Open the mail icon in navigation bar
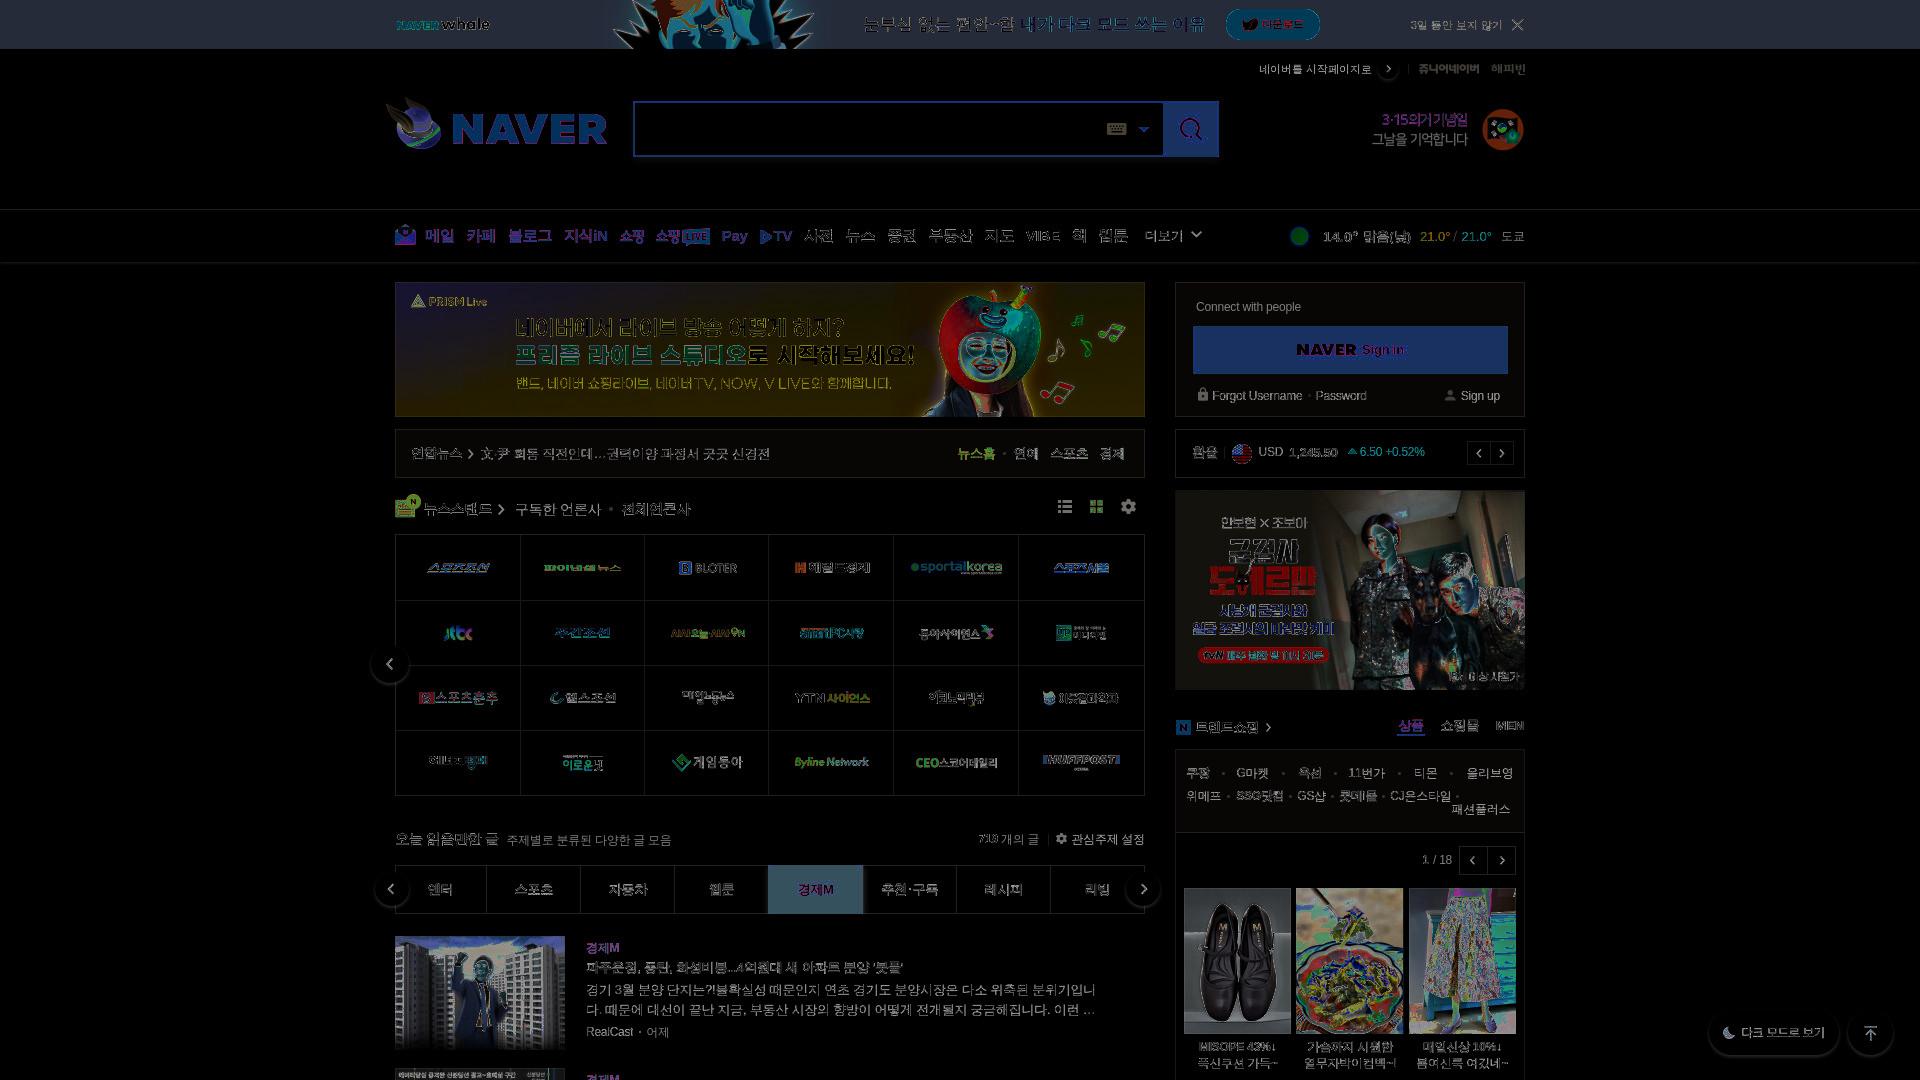This screenshot has height=1080, width=1920. 405,235
